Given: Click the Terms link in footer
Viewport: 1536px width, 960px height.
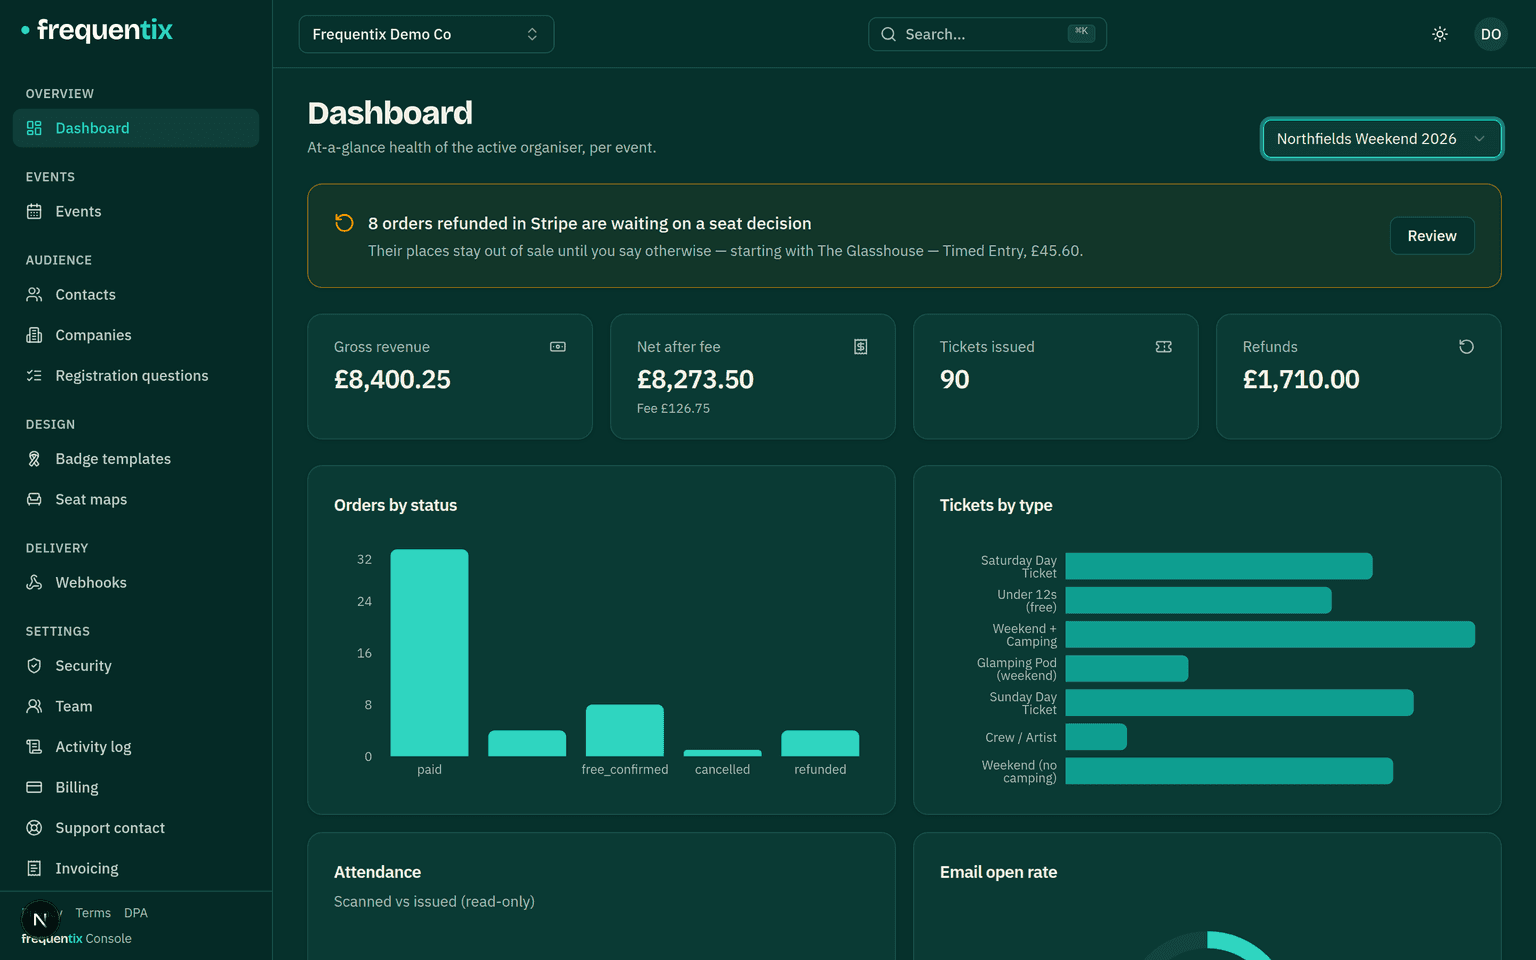Looking at the screenshot, I should pyautogui.click(x=93, y=913).
